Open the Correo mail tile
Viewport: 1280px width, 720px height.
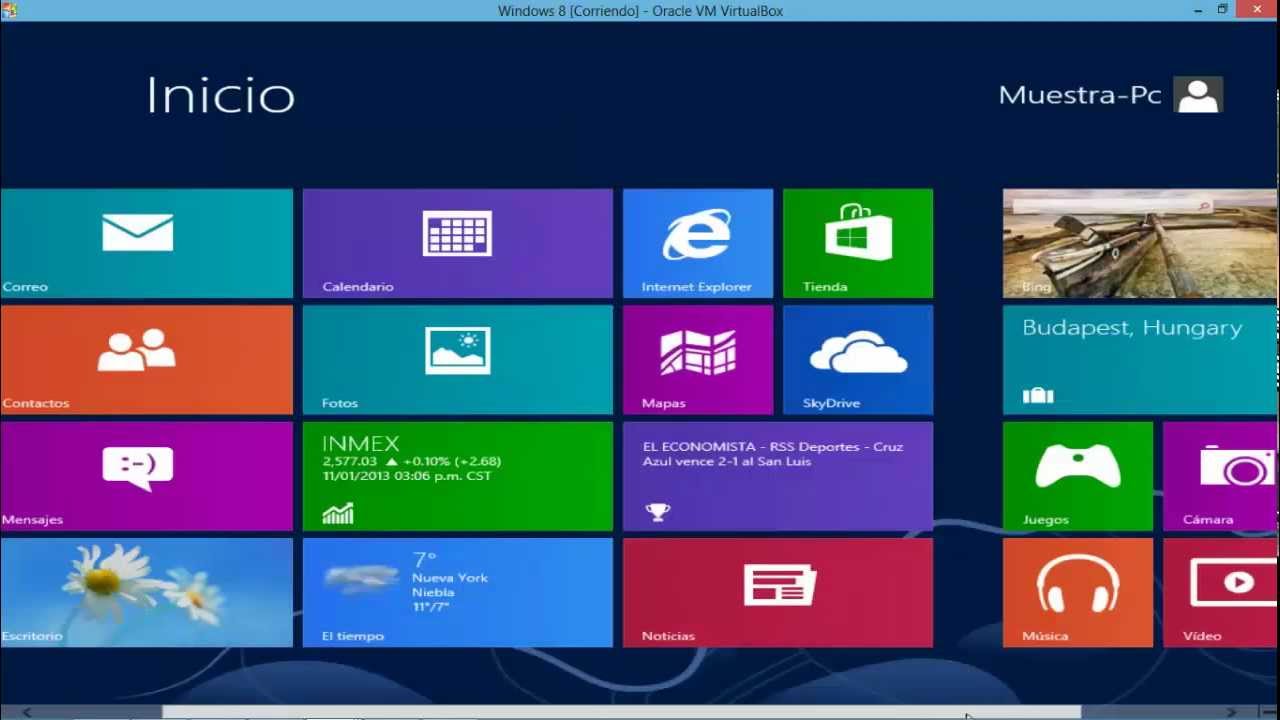coord(146,243)
